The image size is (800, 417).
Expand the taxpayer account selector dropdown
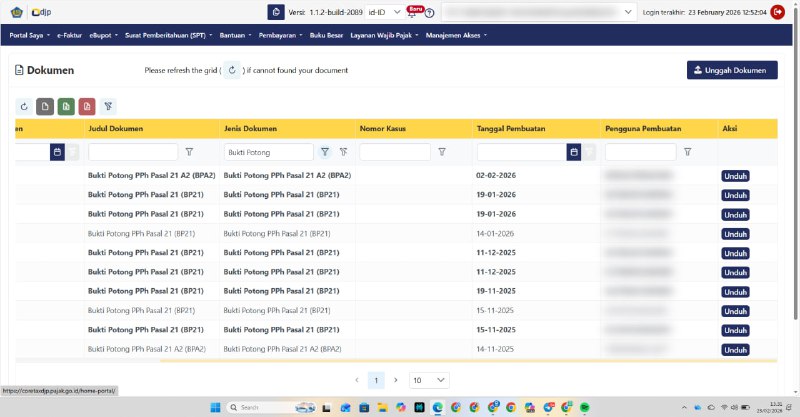[x=628, y=12]
